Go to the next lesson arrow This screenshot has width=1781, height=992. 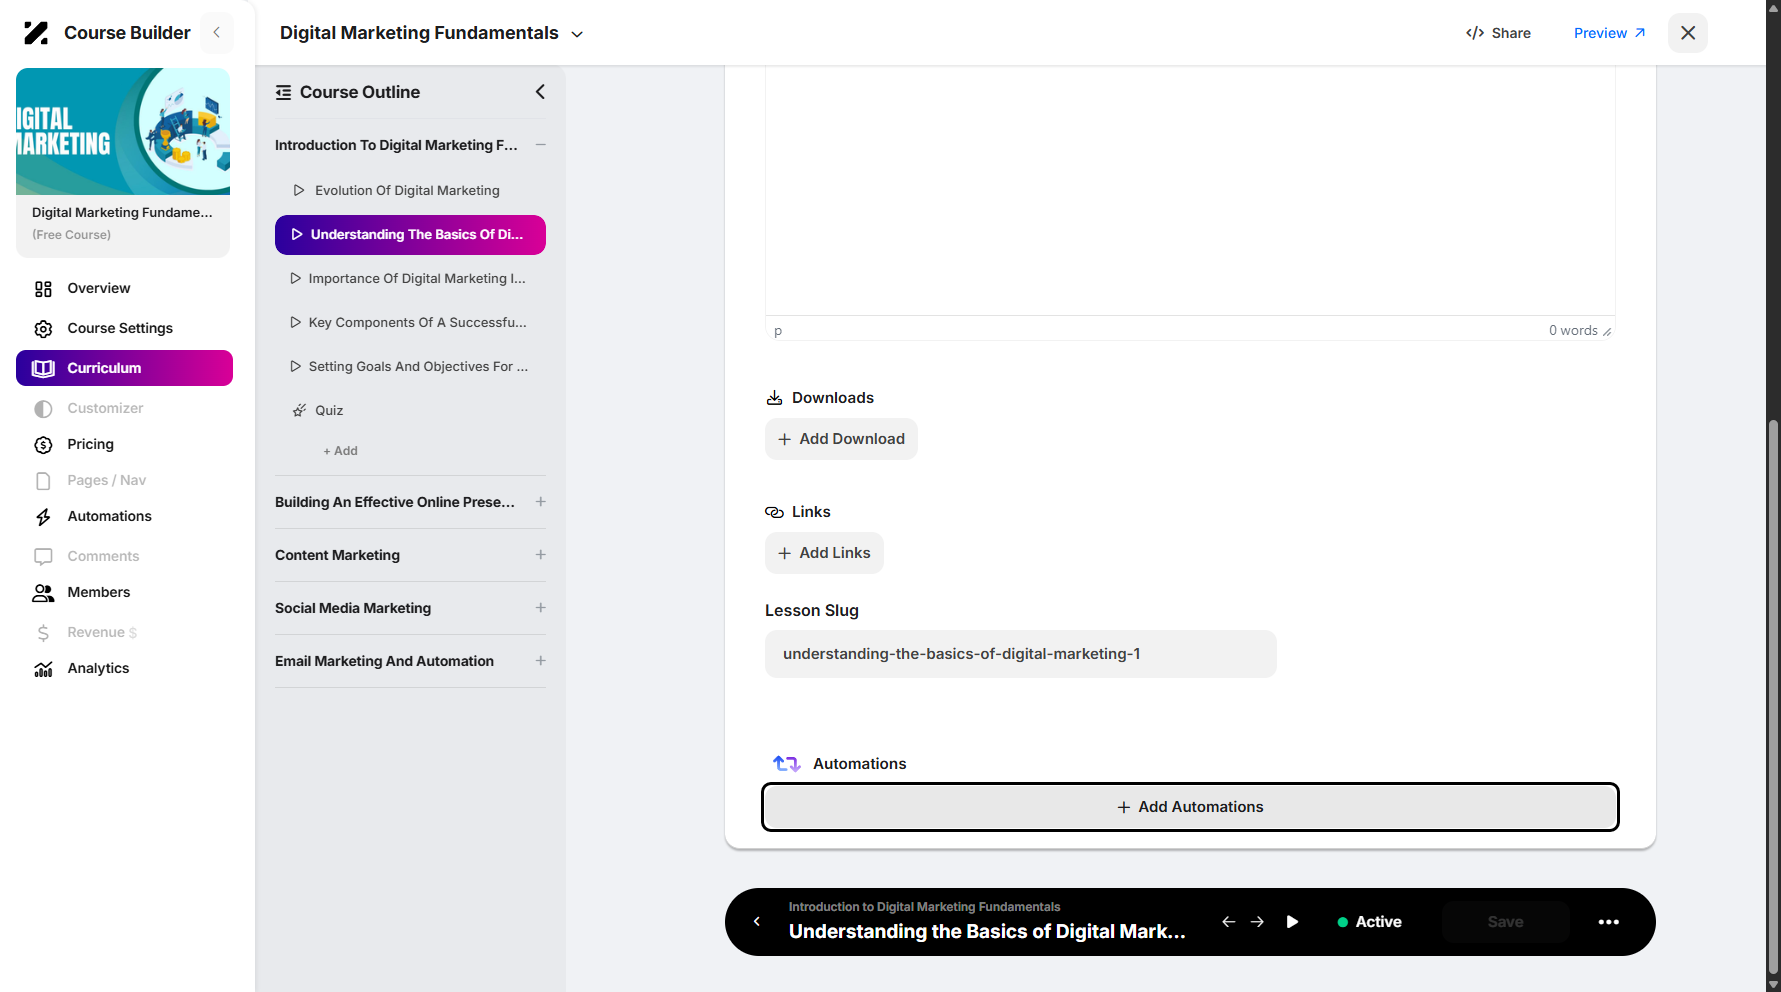tap(1257, 922)
